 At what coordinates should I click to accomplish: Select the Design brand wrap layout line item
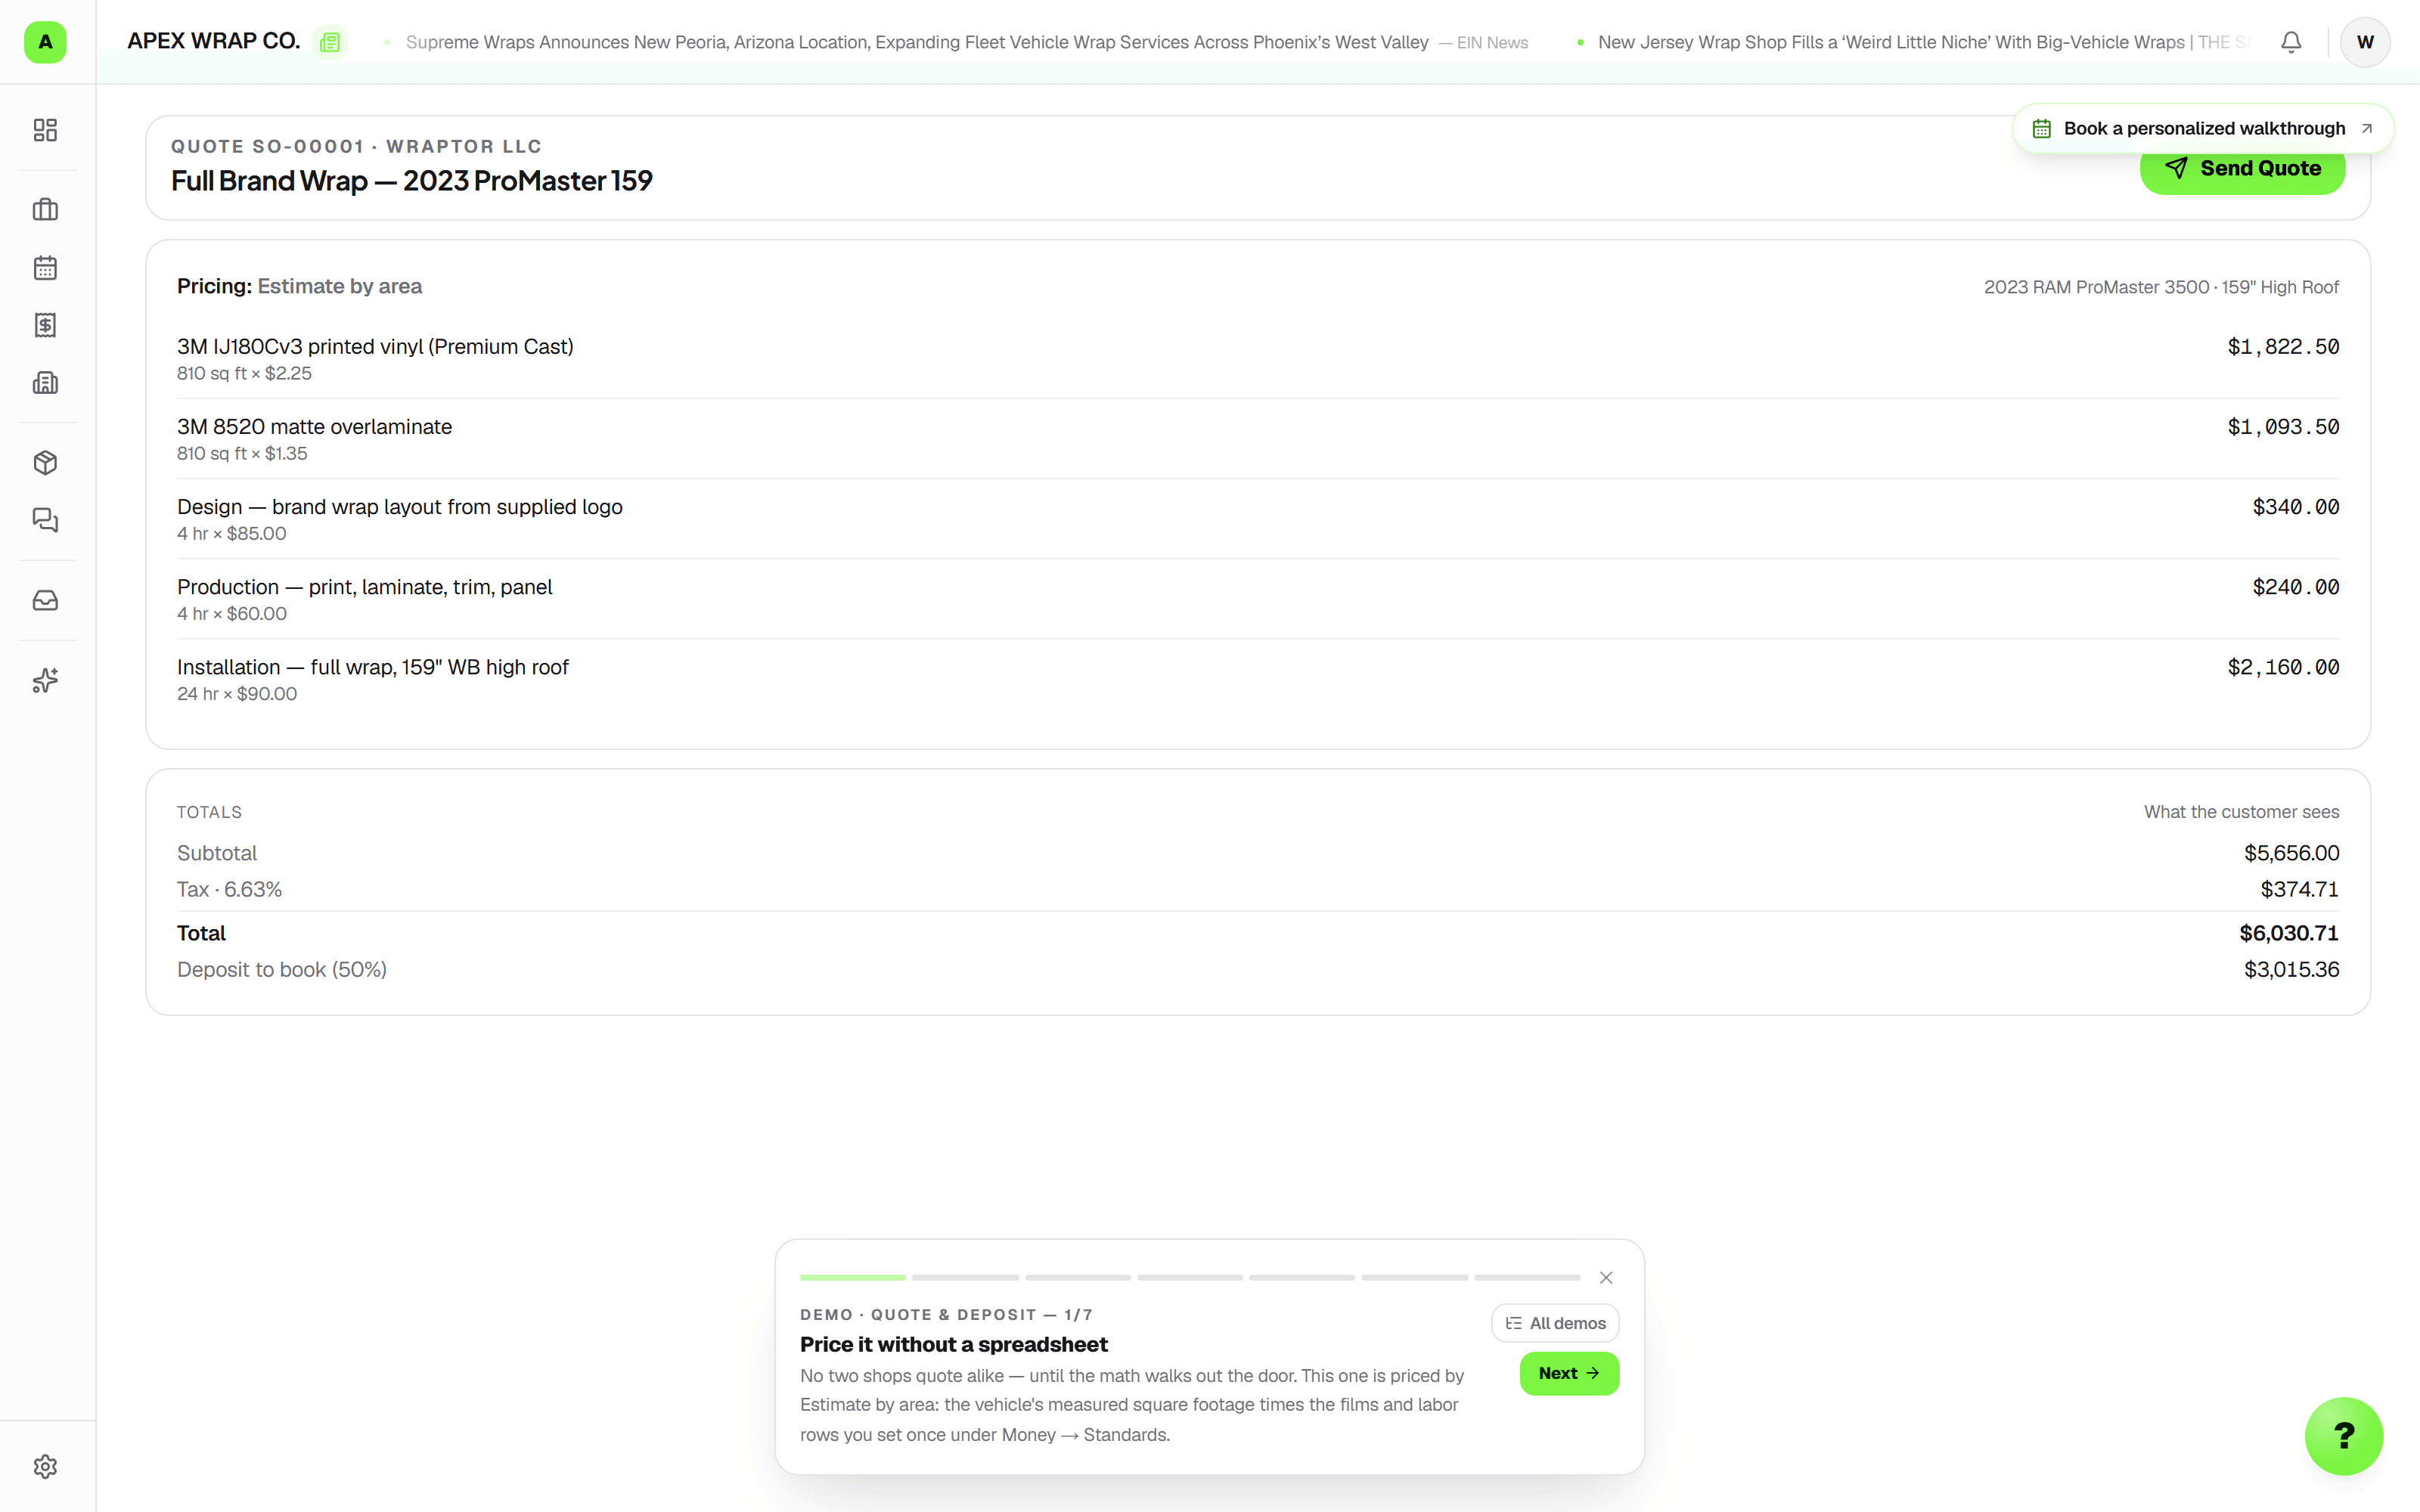[1258, 518]
